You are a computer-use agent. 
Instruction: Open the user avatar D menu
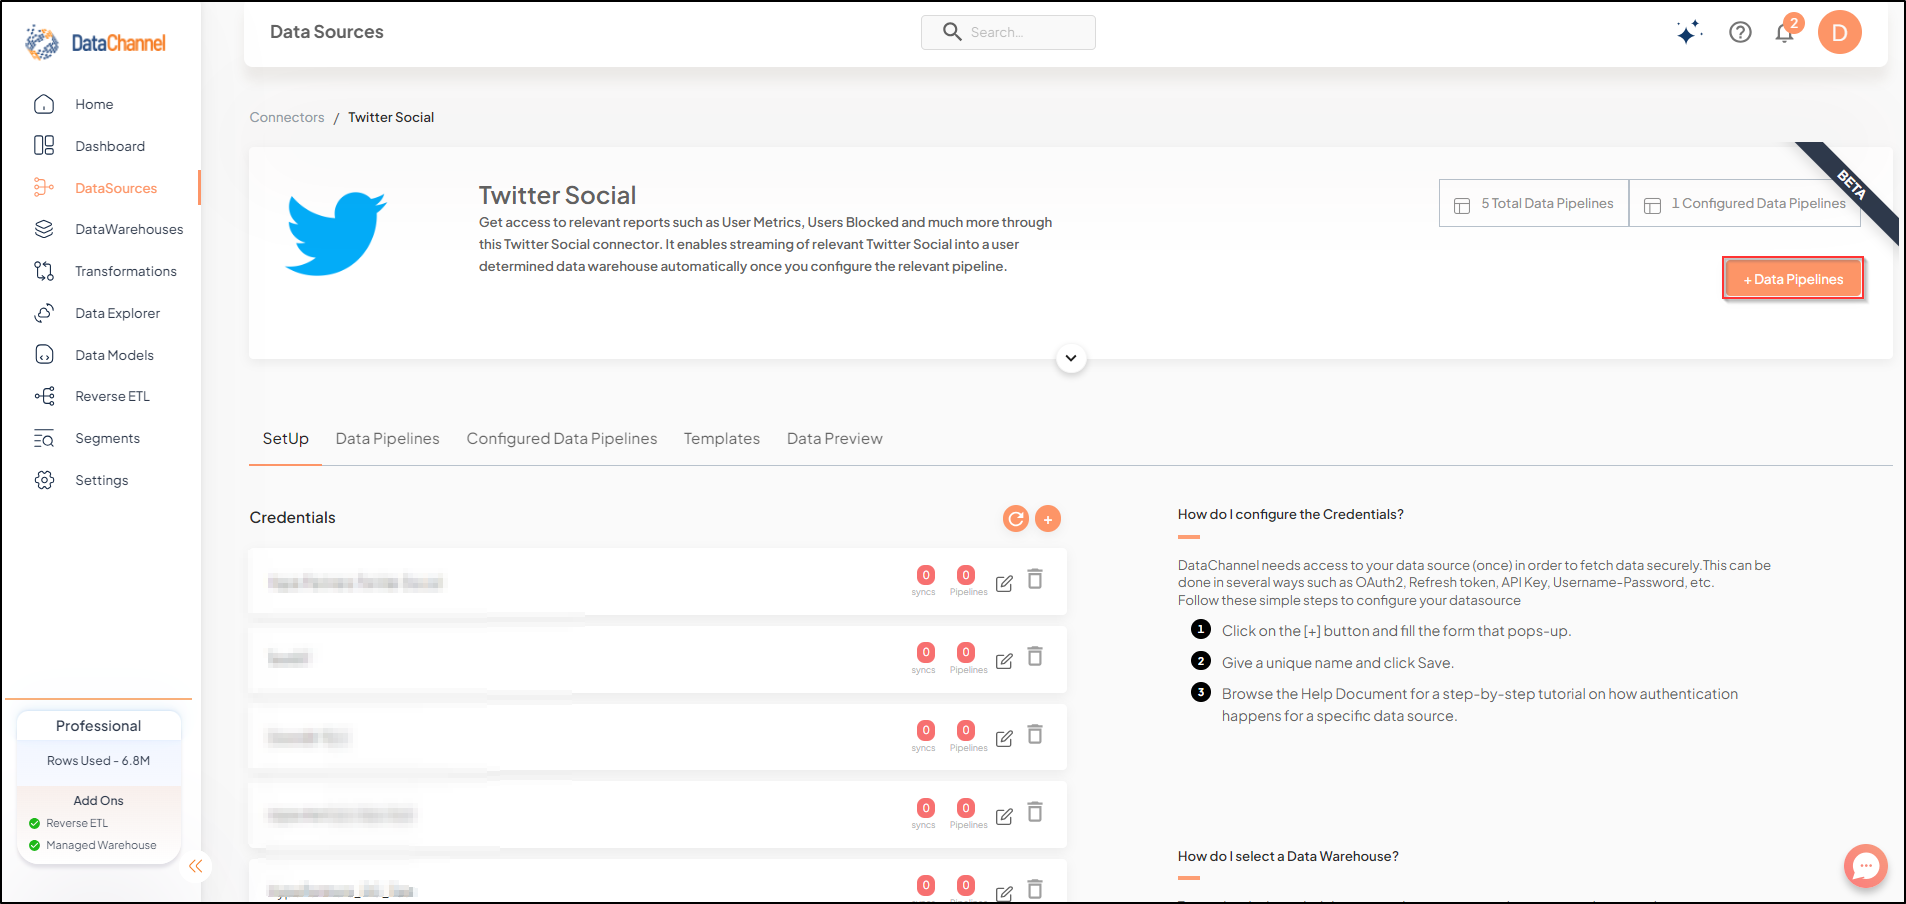pyautogui.click(x=1840, y=32)
